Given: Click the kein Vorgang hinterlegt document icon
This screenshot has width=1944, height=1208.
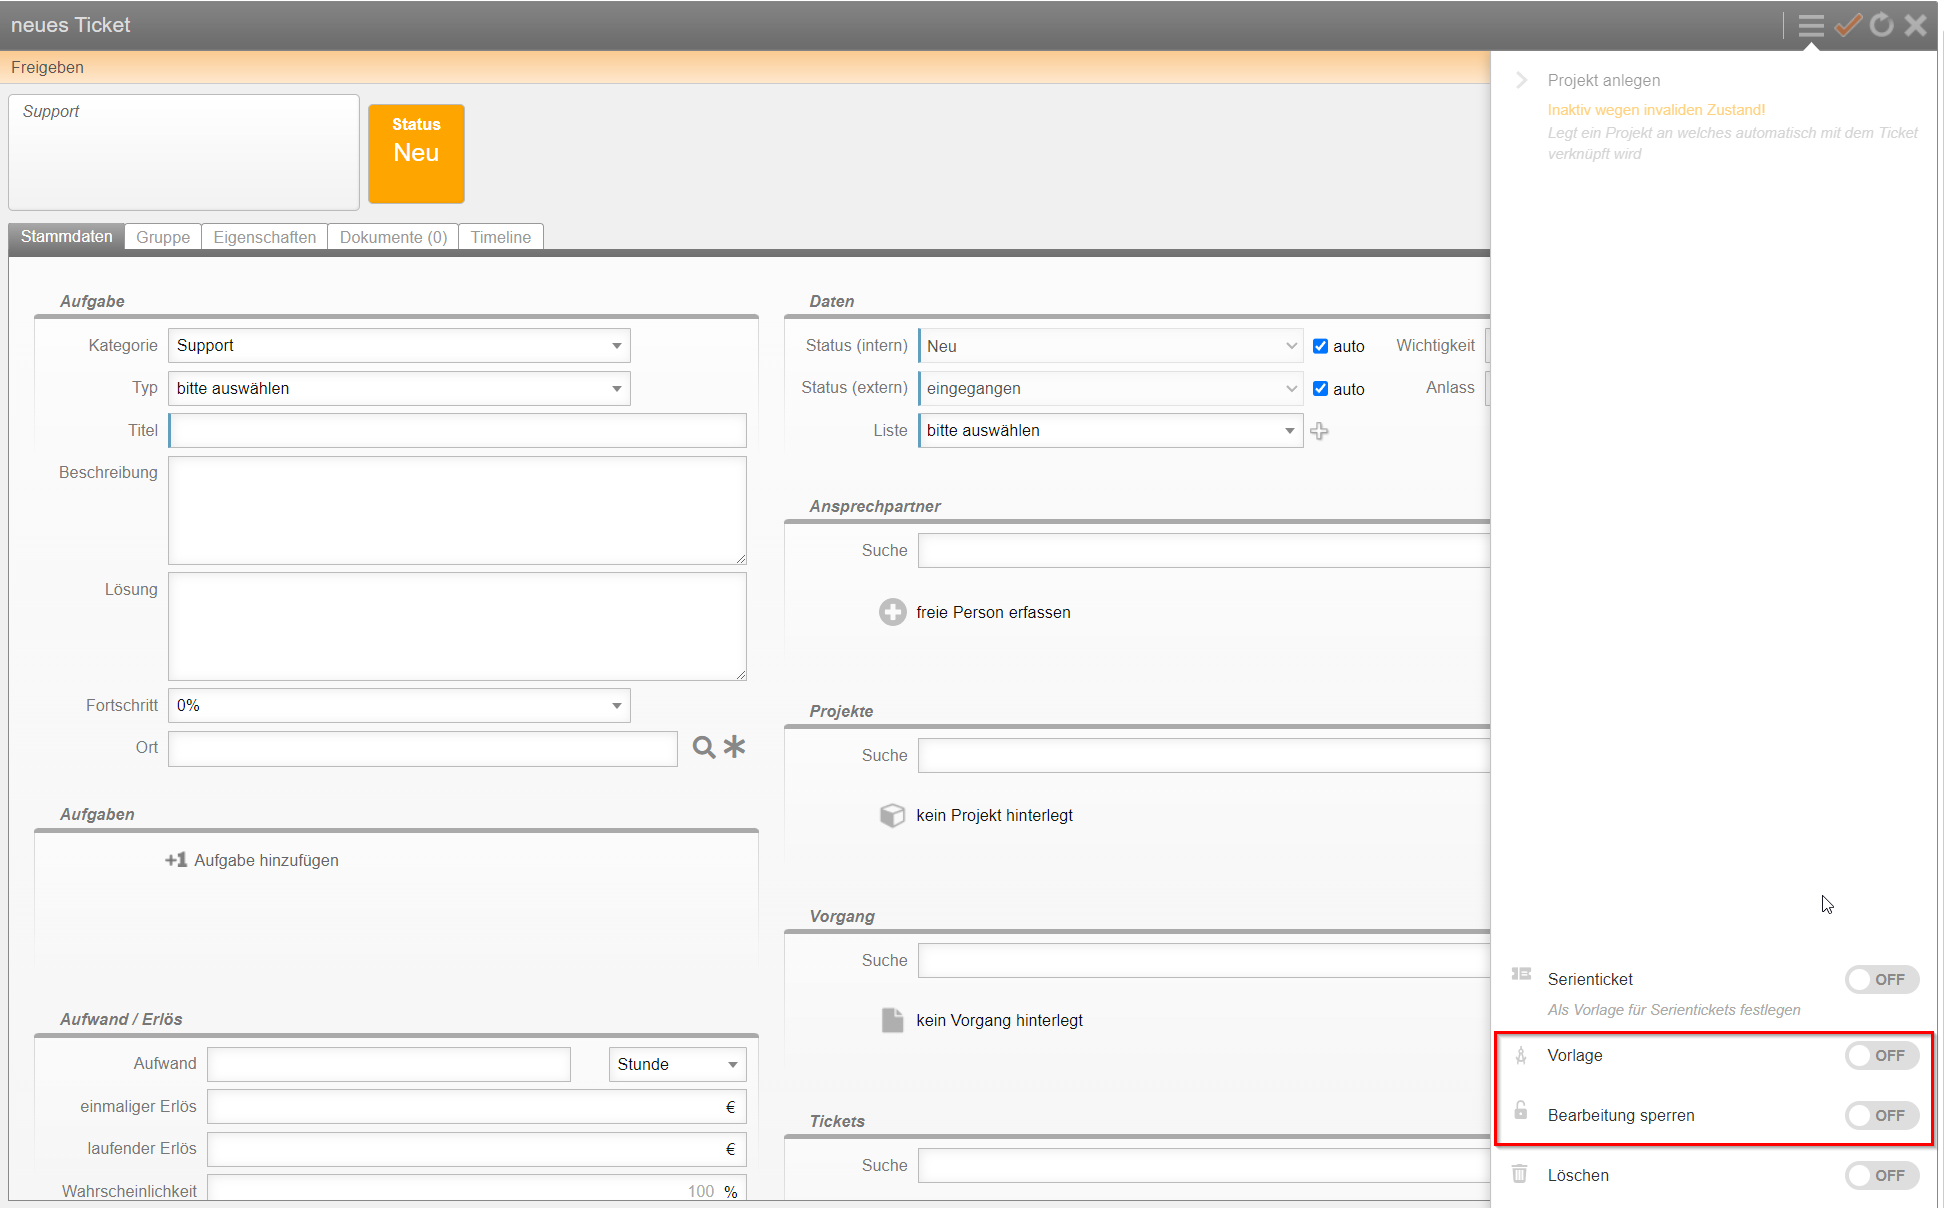Looking at the screenshot, I should click(892, 1020).
